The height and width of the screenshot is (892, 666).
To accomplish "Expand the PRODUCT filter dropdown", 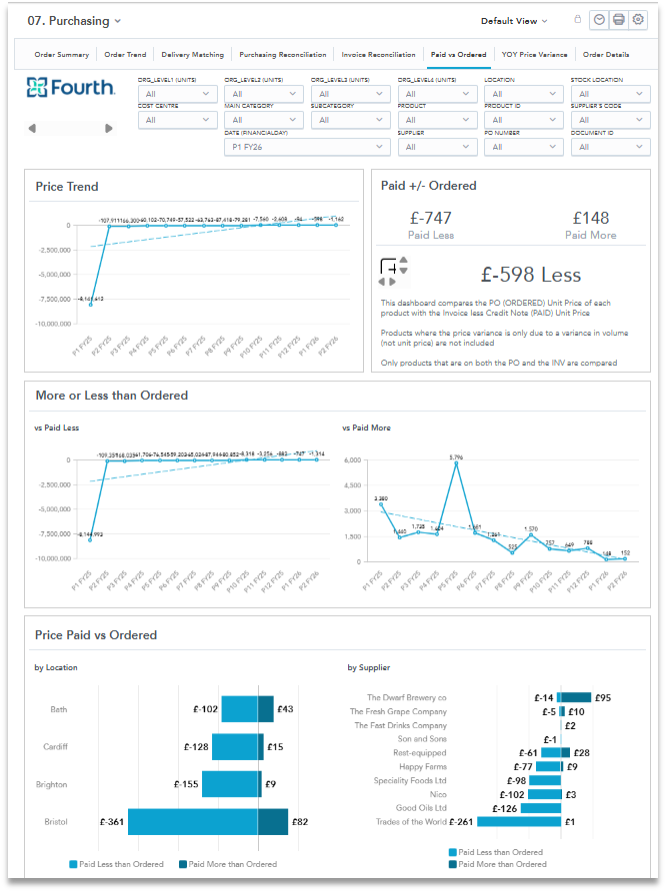I will 437,120.
